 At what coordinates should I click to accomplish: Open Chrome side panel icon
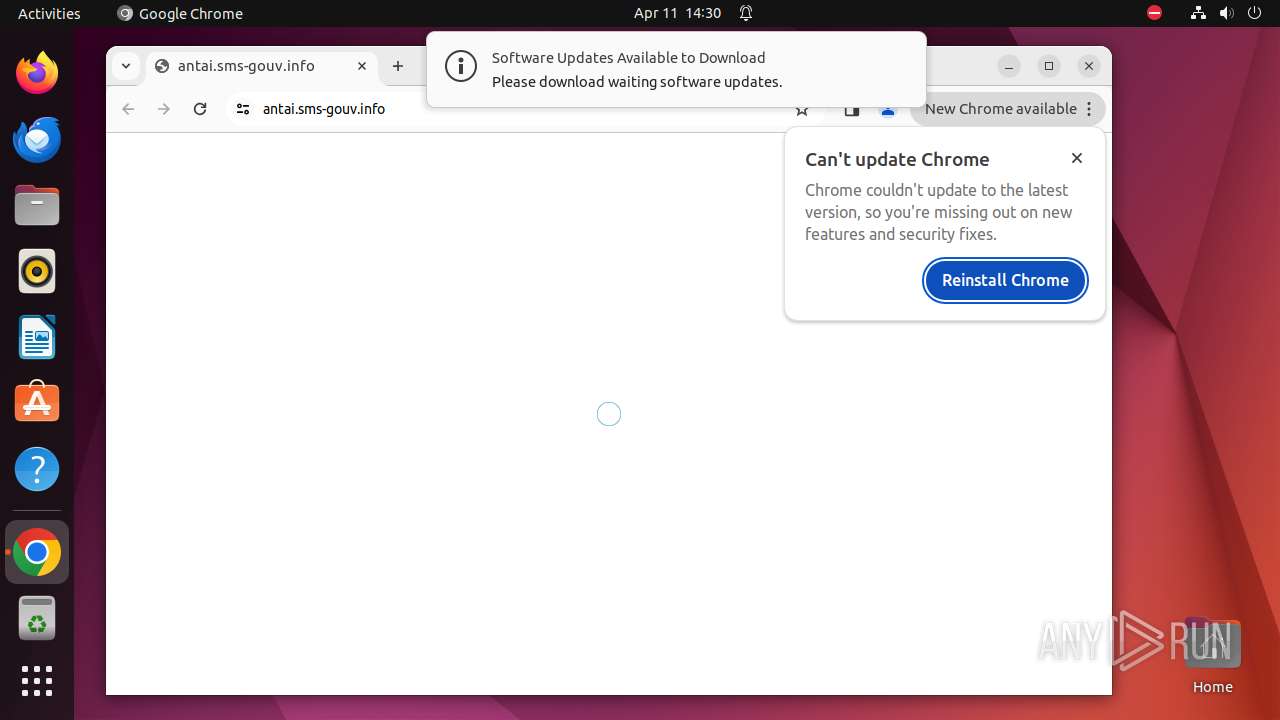pyautogui.click(x=851, y=110)
